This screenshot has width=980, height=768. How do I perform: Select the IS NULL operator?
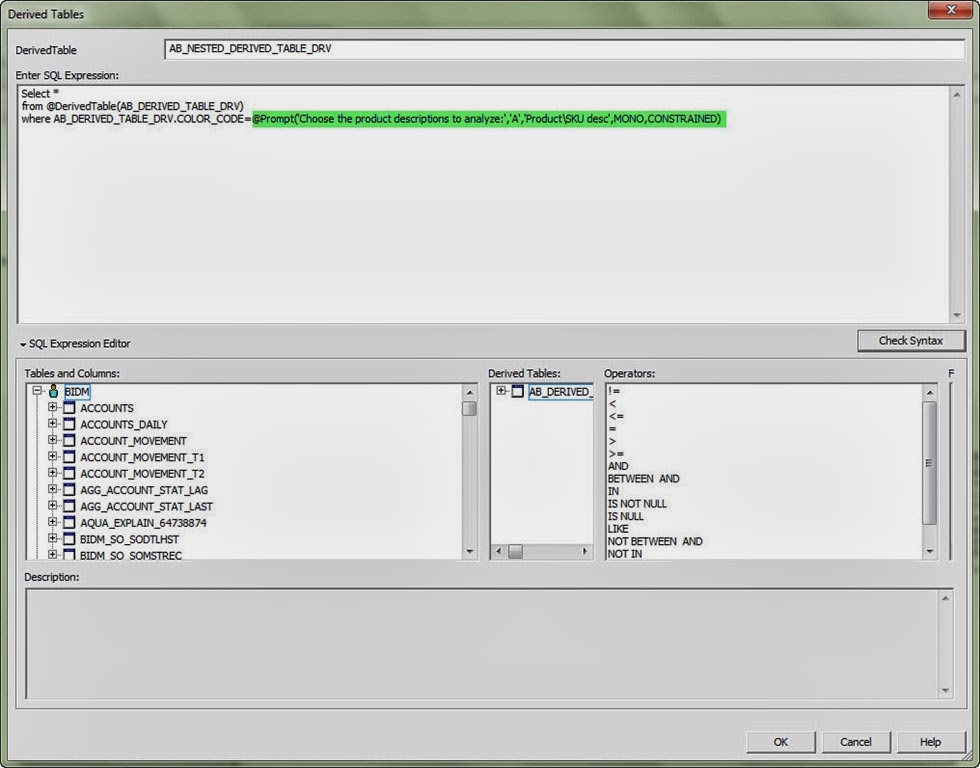(625, 516)
